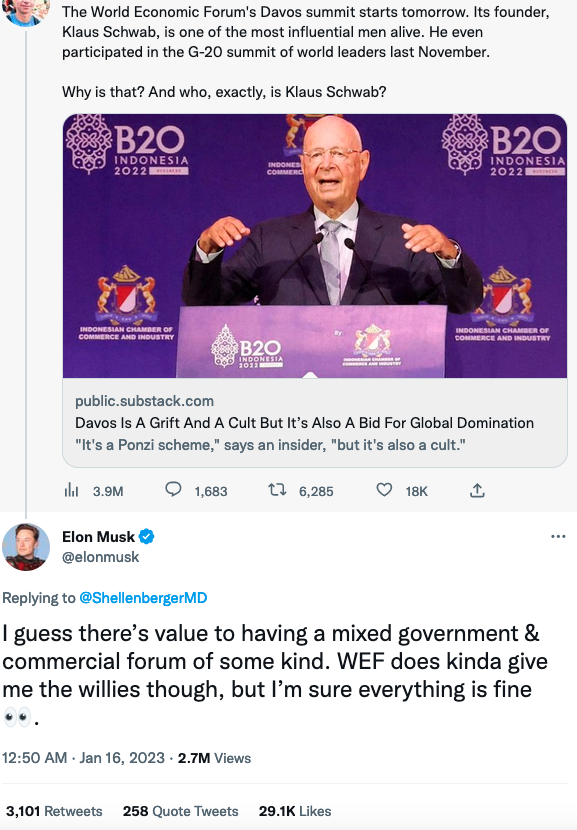View the 258 Quote Tweets list
The height and width of the screenshot is (830, 577).
coord(181,811)
